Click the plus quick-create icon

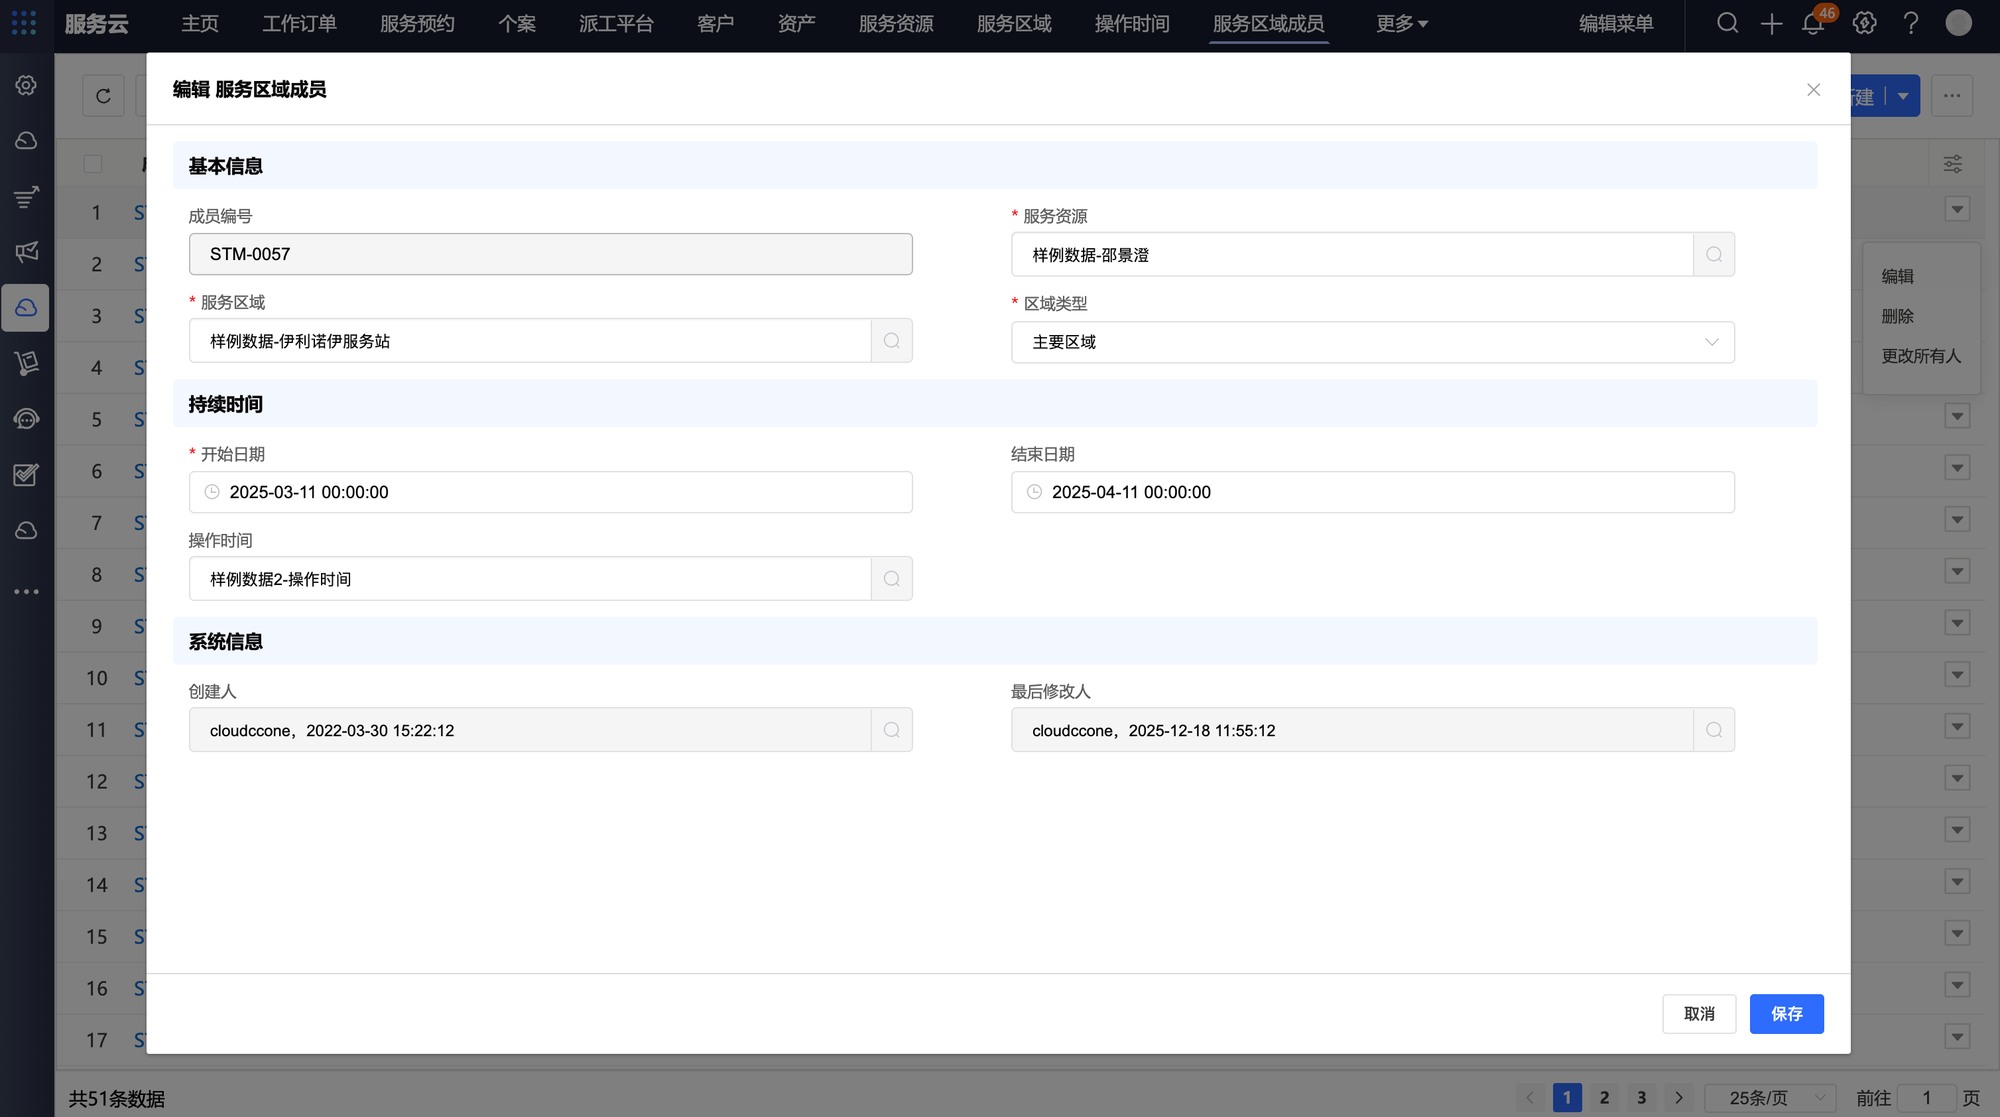(x=1771, y=23)
